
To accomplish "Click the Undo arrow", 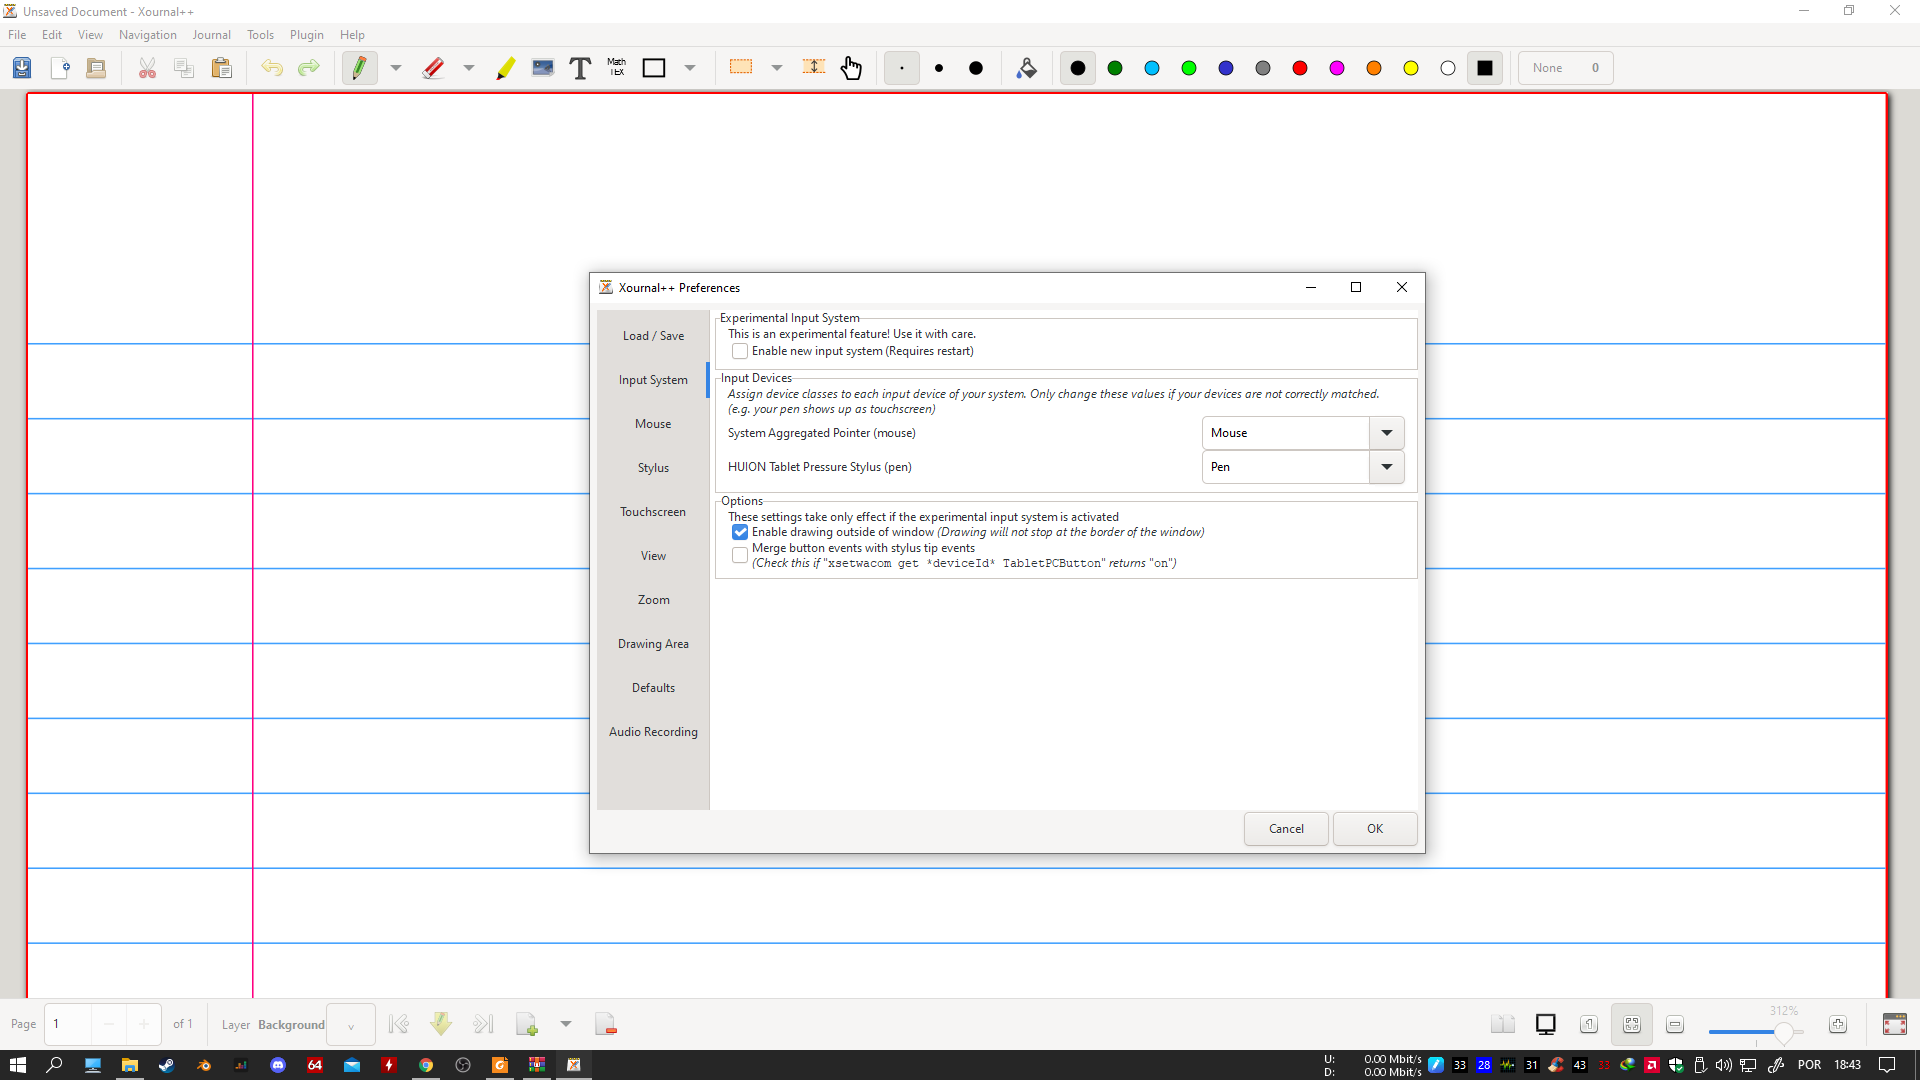I will [x=272, y=68].
